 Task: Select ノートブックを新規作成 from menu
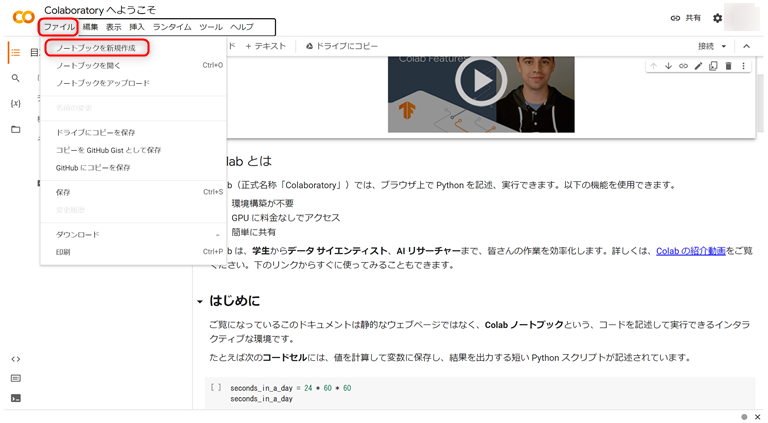click(x=96, y=47)
